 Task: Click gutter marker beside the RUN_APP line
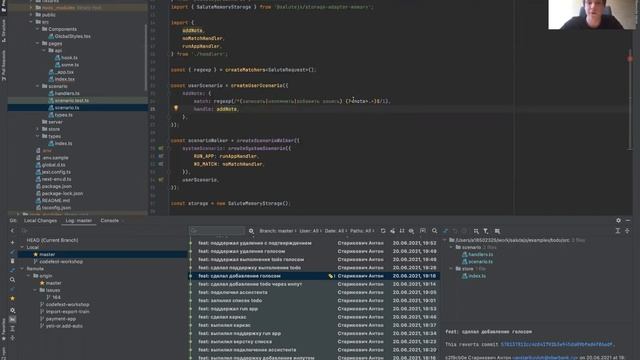161,156
